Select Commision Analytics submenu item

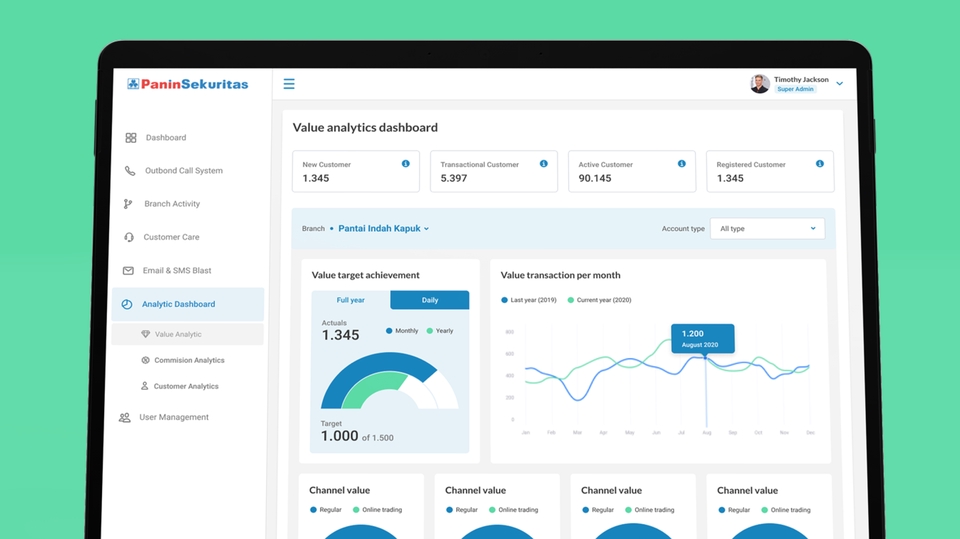[189, 360]
